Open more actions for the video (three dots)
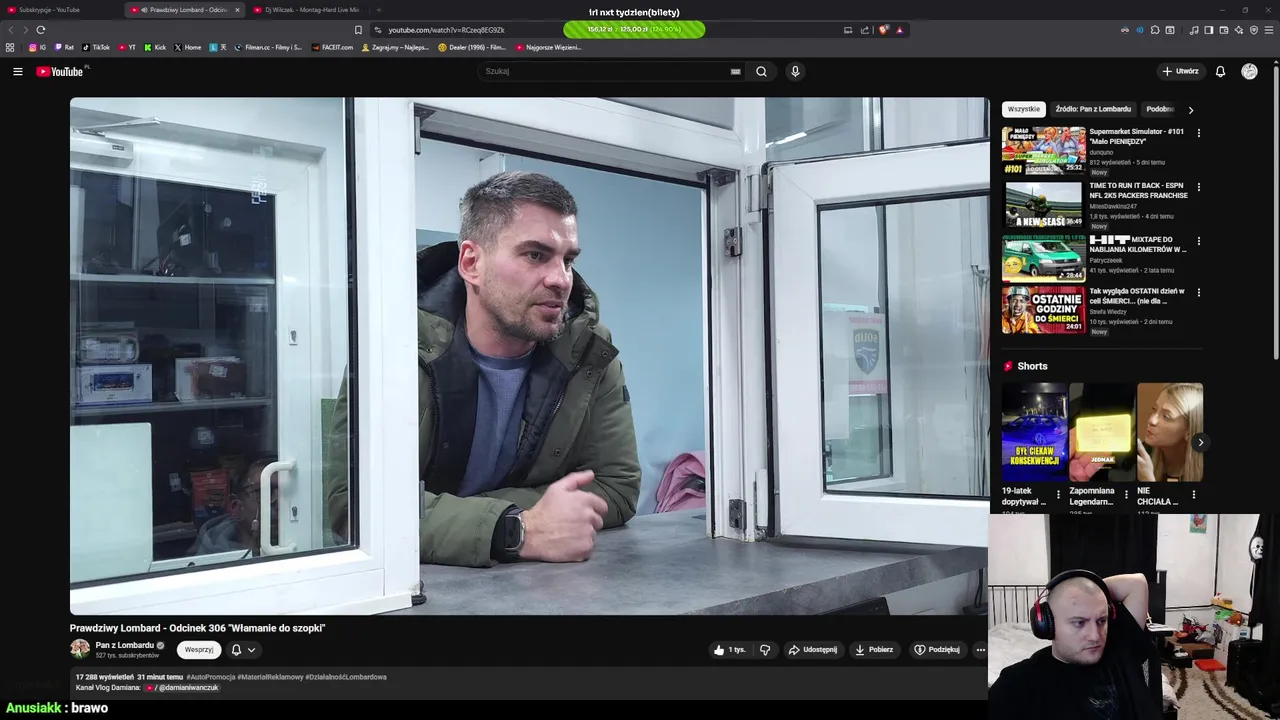The width and height of the screenshot is (1280, 720). point(980,649)
